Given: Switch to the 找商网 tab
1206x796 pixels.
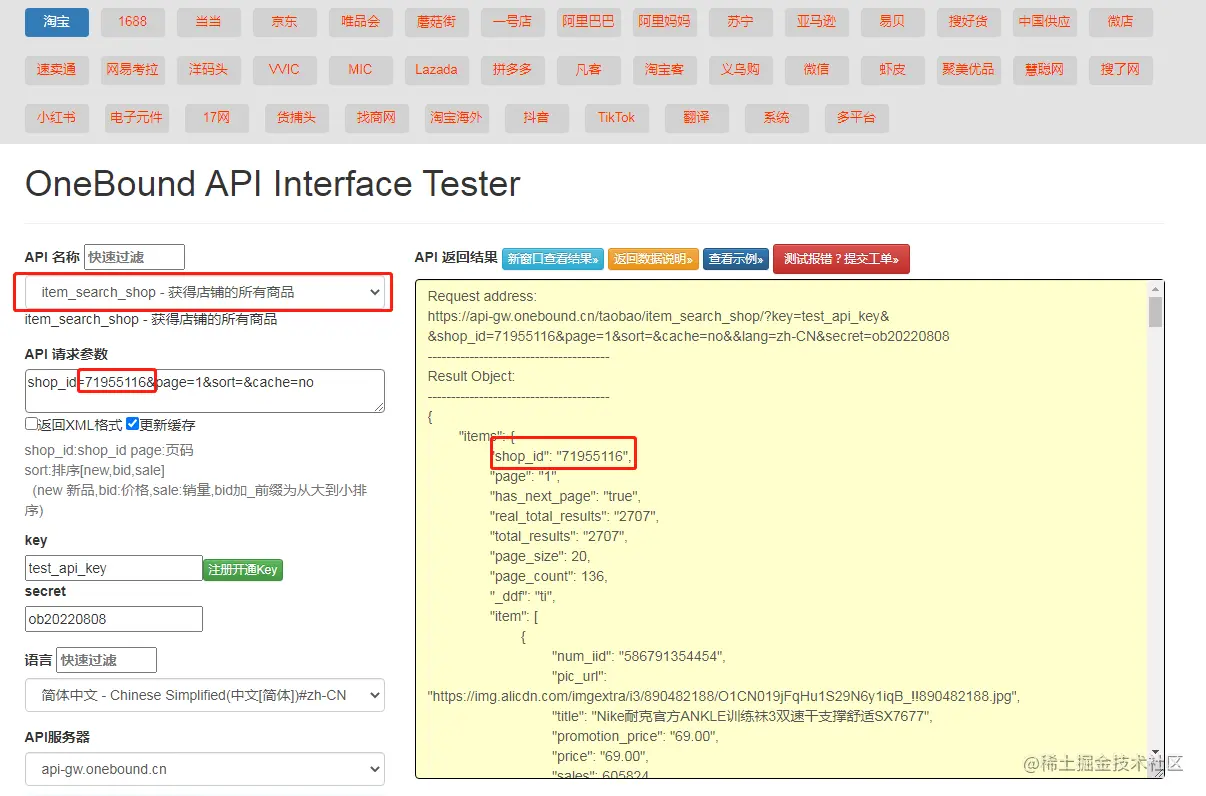Looking at the screenshot, I should 376,118.
